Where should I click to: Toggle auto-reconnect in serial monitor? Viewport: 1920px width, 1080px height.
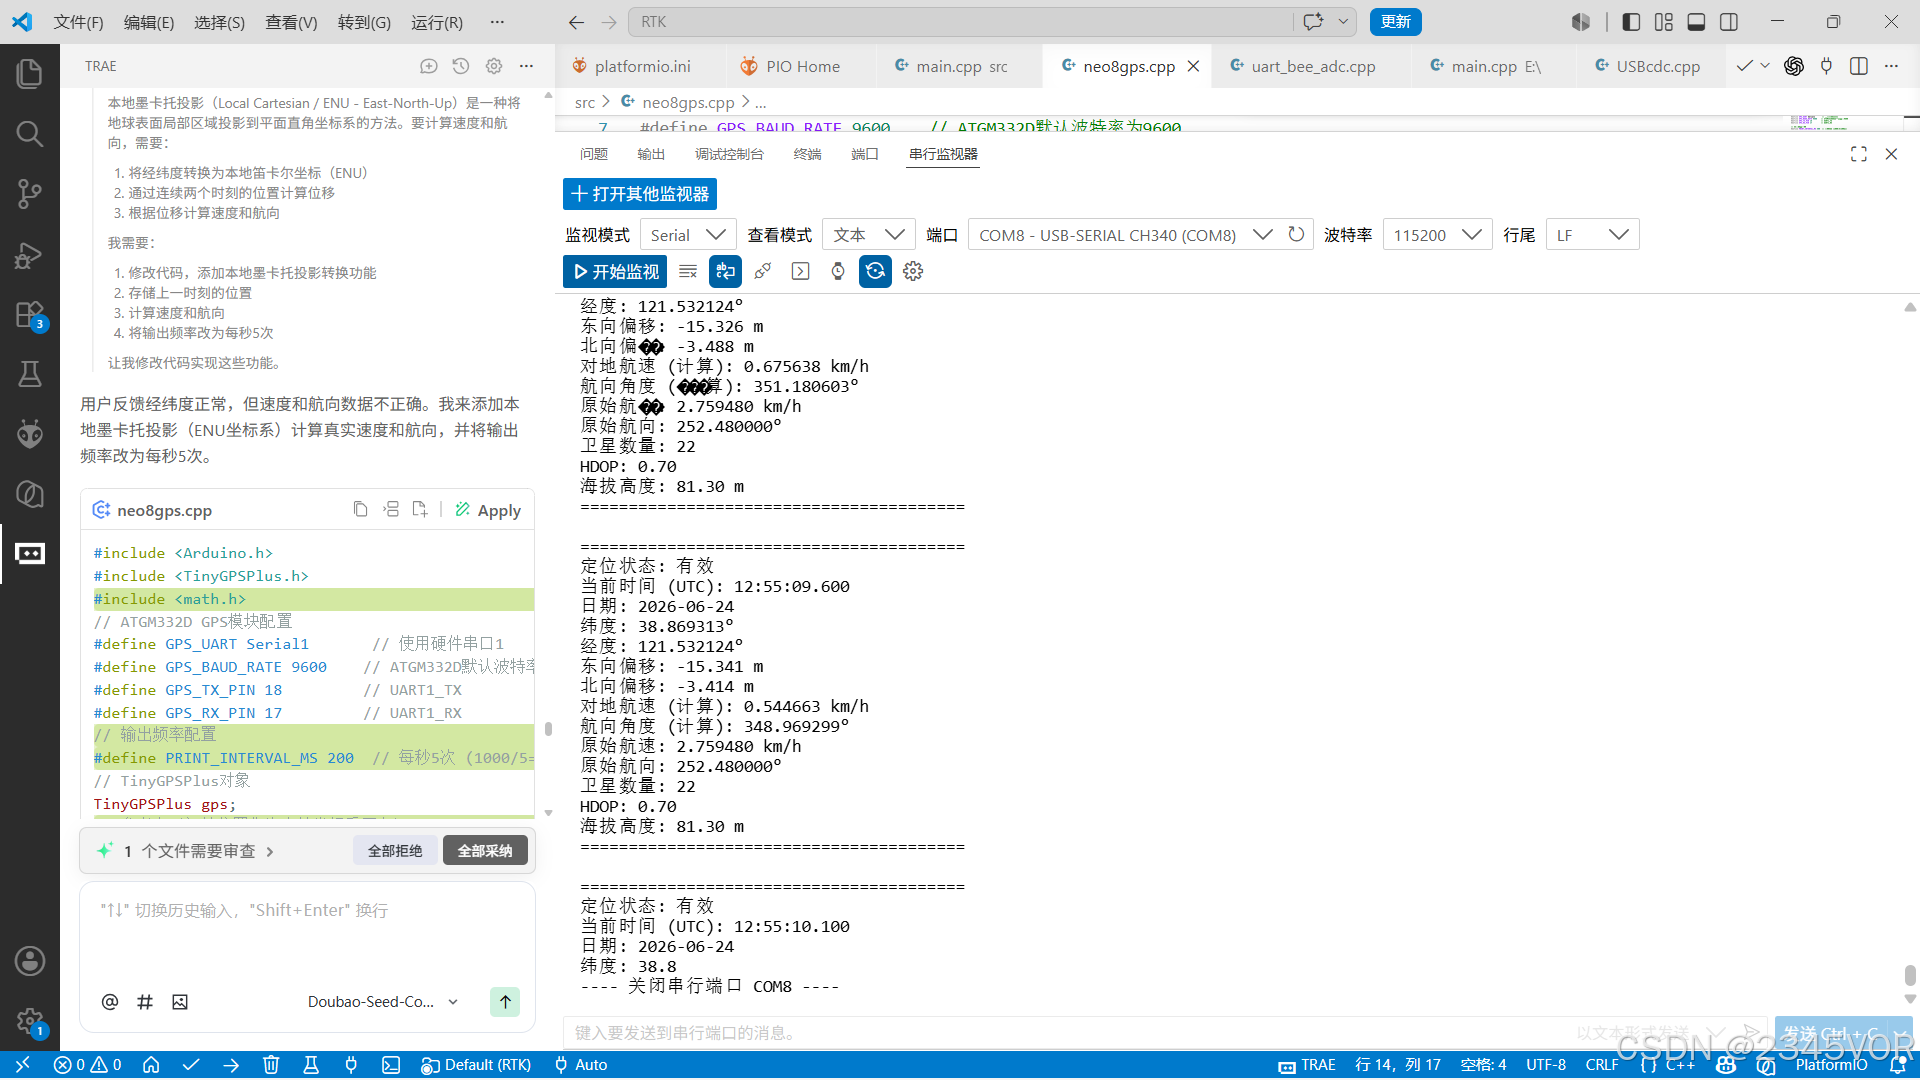(x=875, y=271)
